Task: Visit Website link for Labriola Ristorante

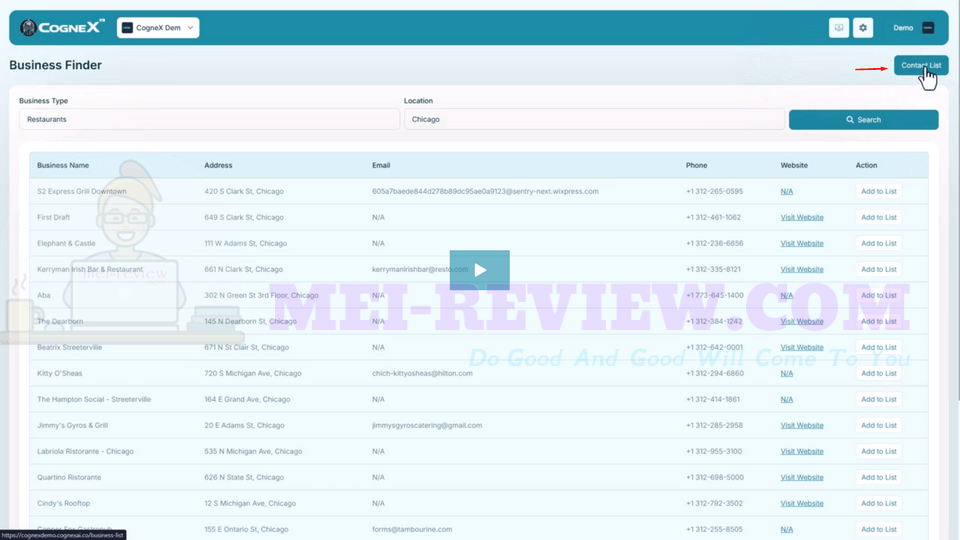Action: tap(801, 451)
